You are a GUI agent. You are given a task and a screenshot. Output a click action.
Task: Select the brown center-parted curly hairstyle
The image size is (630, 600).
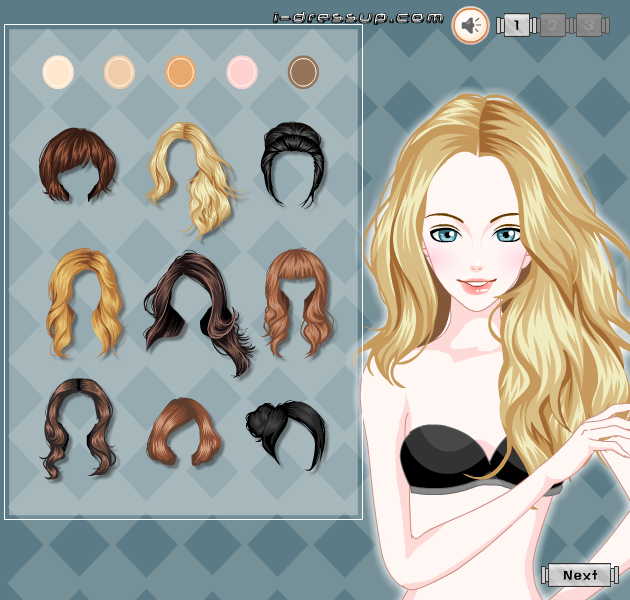pos(78,428)
